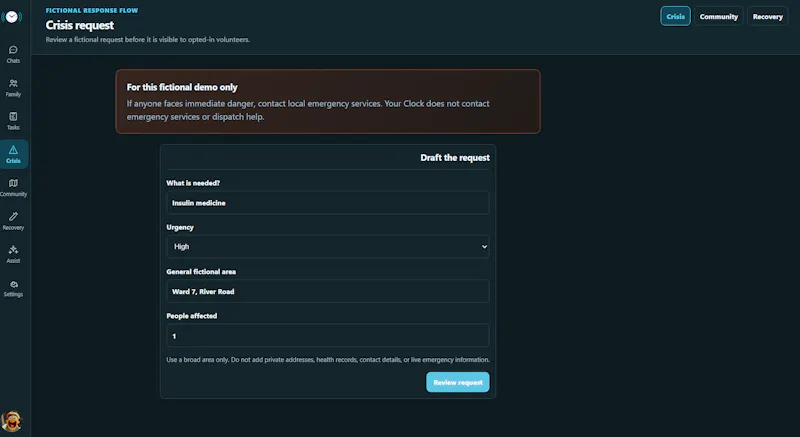Click the People affected number field

(328, 336)
